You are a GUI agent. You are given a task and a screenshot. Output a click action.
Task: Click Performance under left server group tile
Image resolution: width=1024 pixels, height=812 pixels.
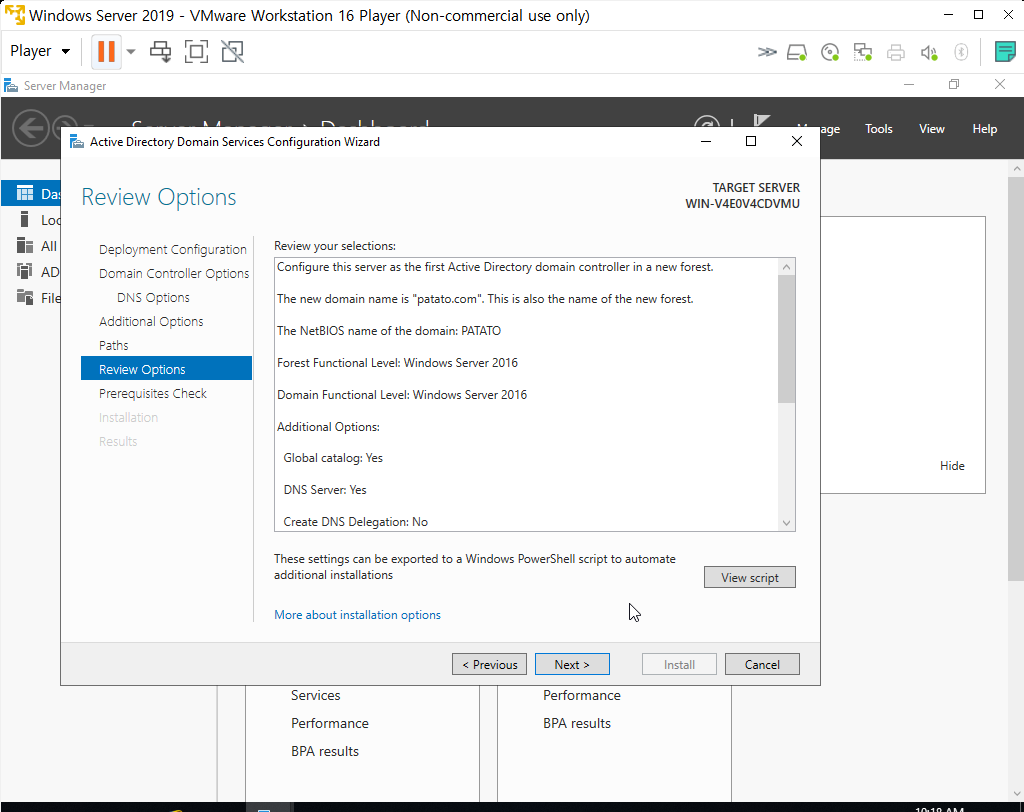pyautogui.click(x=330, y=723)
